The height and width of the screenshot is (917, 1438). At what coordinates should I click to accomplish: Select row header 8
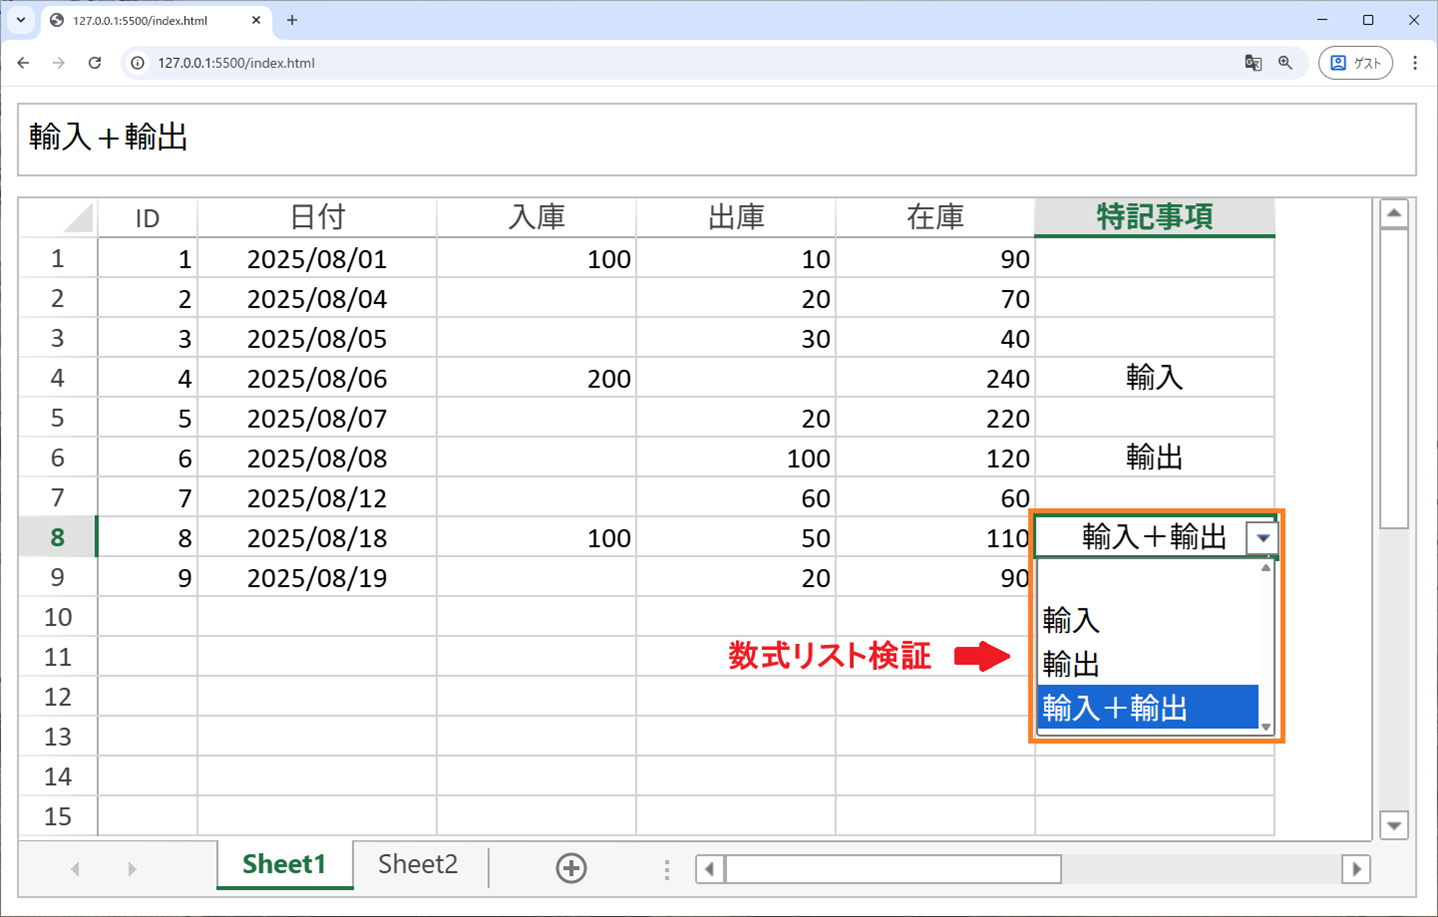(58, 538)
